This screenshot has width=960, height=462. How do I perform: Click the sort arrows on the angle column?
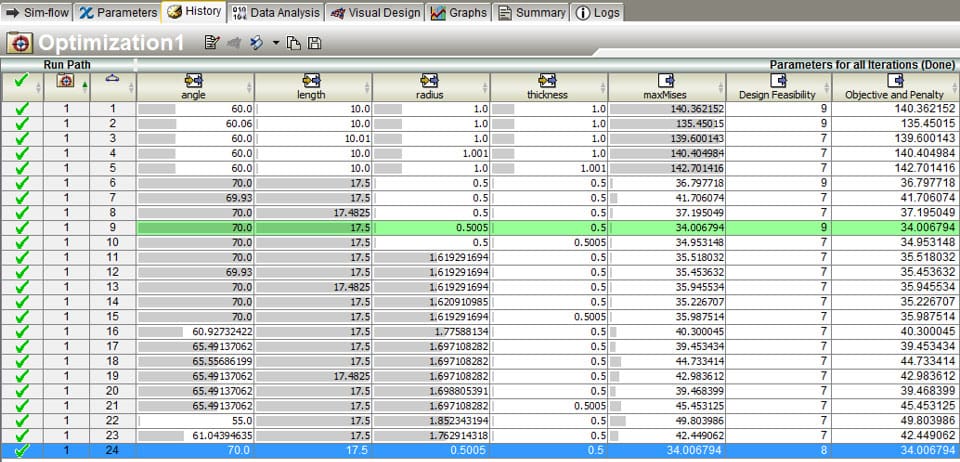pyautogui.click(x=250, y=87)
